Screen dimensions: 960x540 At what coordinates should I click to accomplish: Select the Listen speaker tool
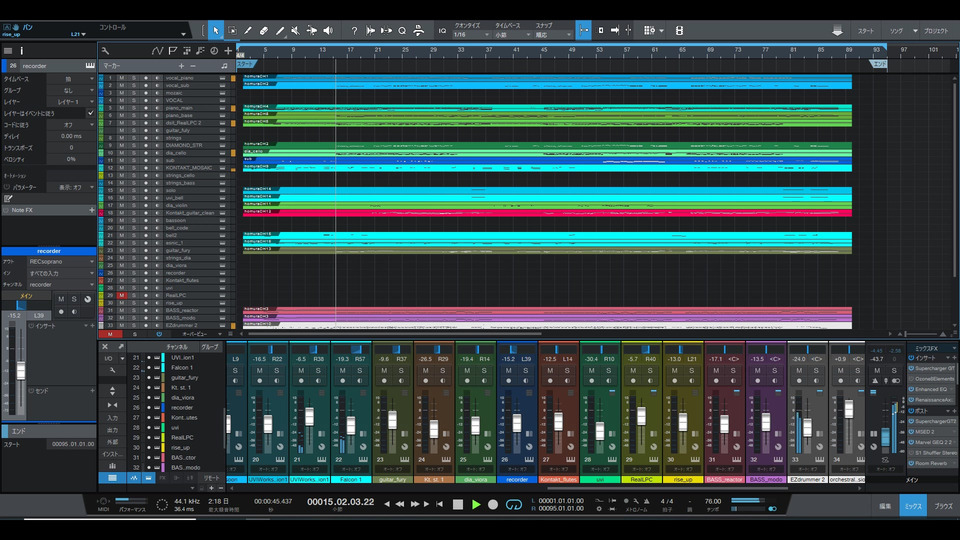[328, 30]
